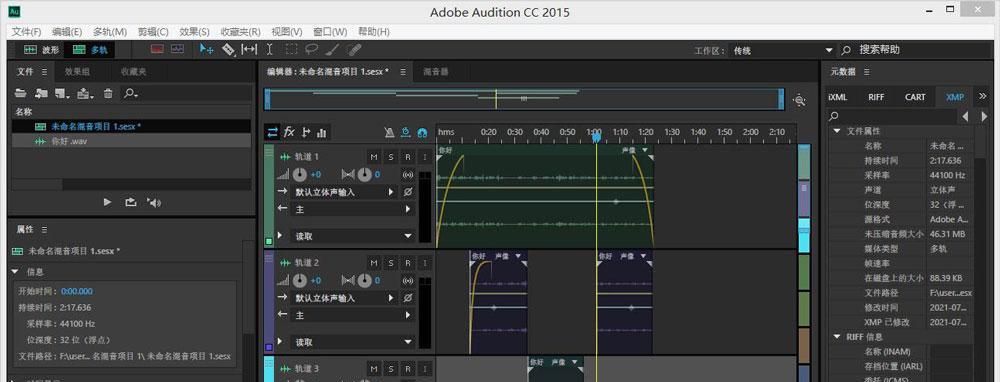The image size is (1000, 382).
Task: Show effects (fx) section of tracks
Action: point(289,132)
